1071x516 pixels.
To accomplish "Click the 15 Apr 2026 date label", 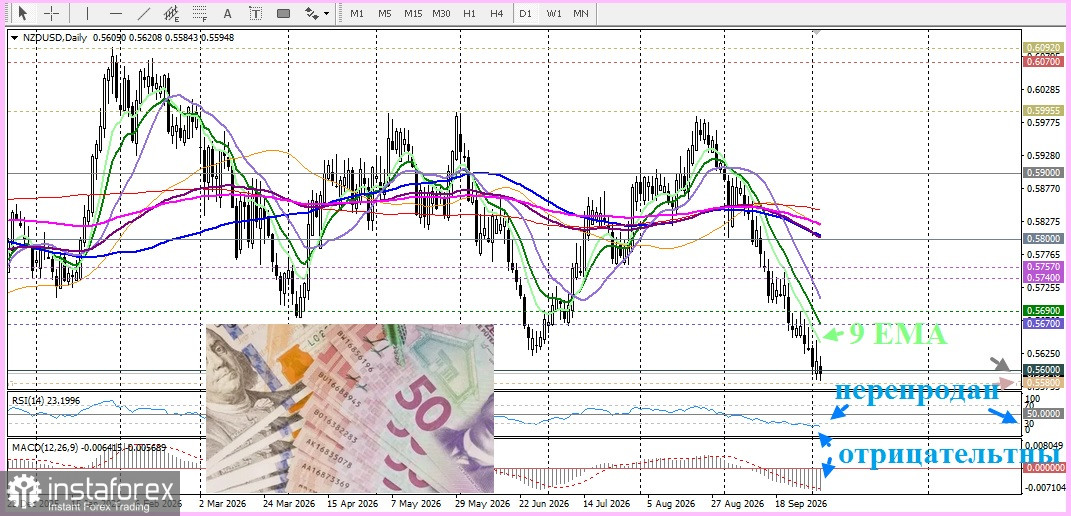I will pos(350,502).
